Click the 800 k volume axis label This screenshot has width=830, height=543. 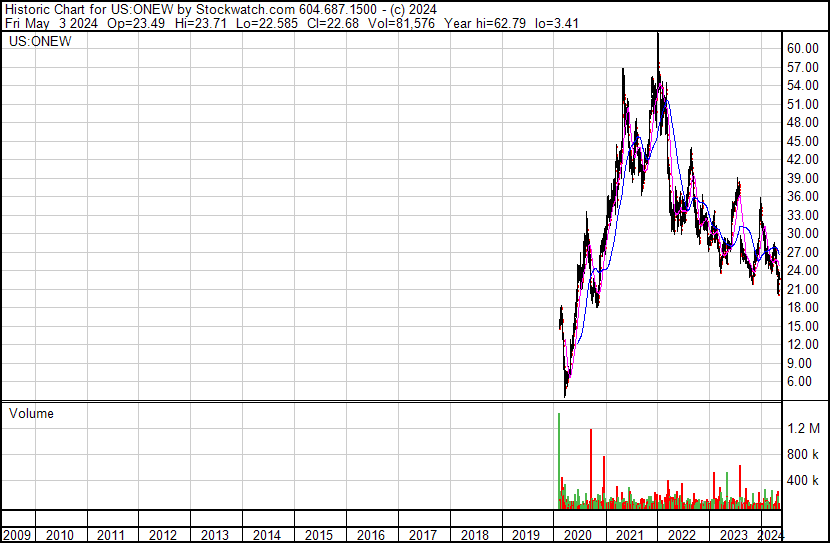coord(803,455)
